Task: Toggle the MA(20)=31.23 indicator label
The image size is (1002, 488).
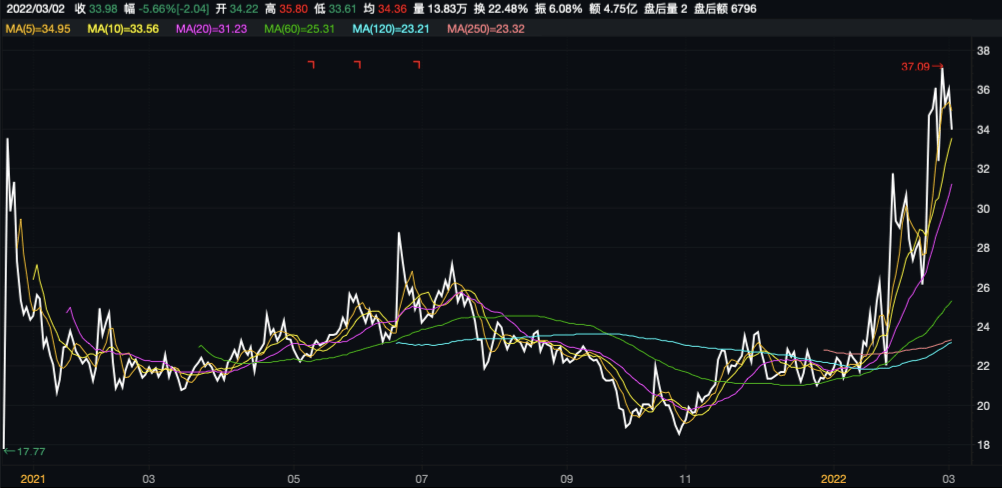Action: pos(212,29)
